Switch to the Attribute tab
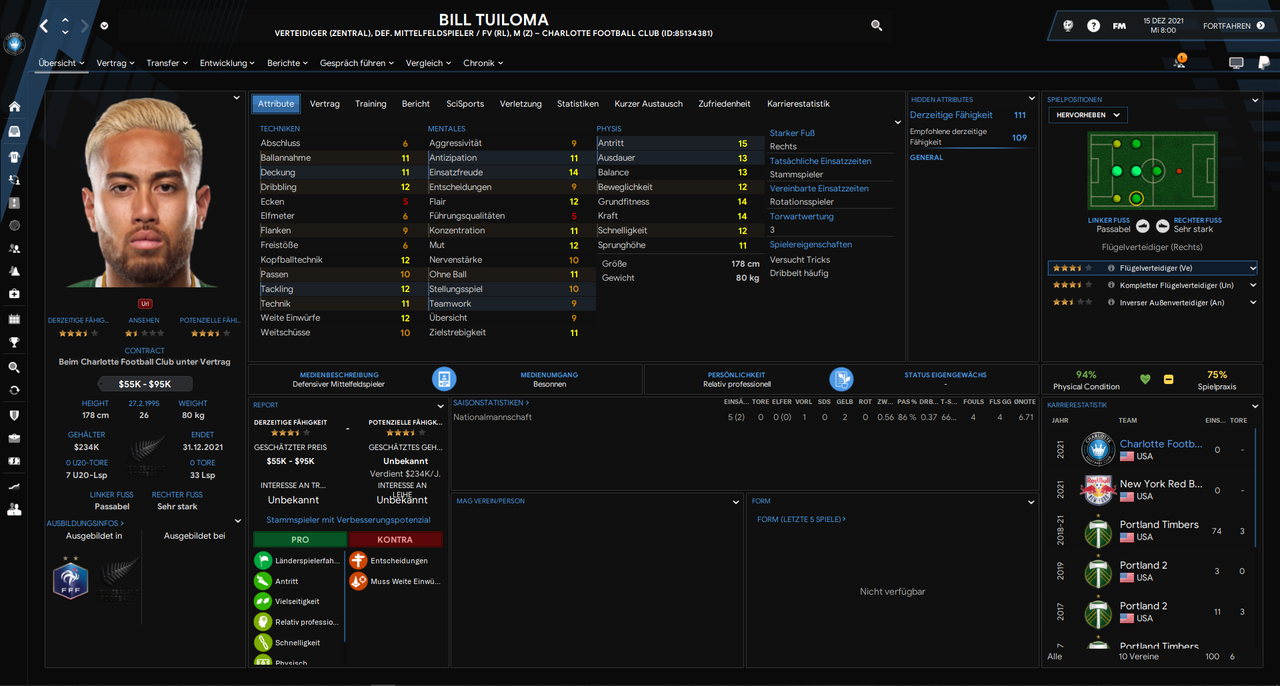The width and height of the screenshot is (1280, 686). point(276,104)
